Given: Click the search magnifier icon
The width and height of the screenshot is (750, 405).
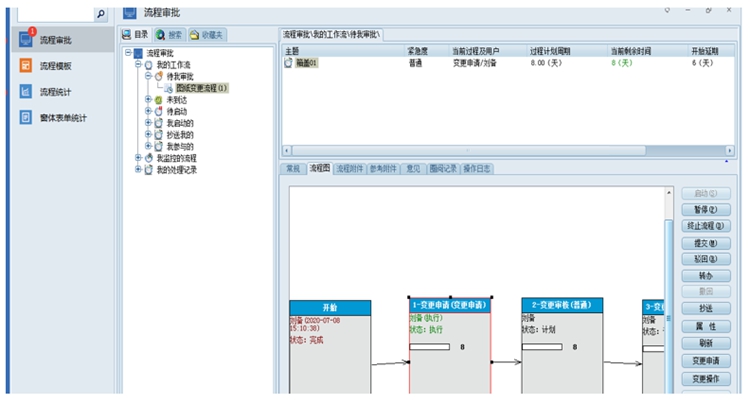Looking at the screenshot, I should click(100, 15).
